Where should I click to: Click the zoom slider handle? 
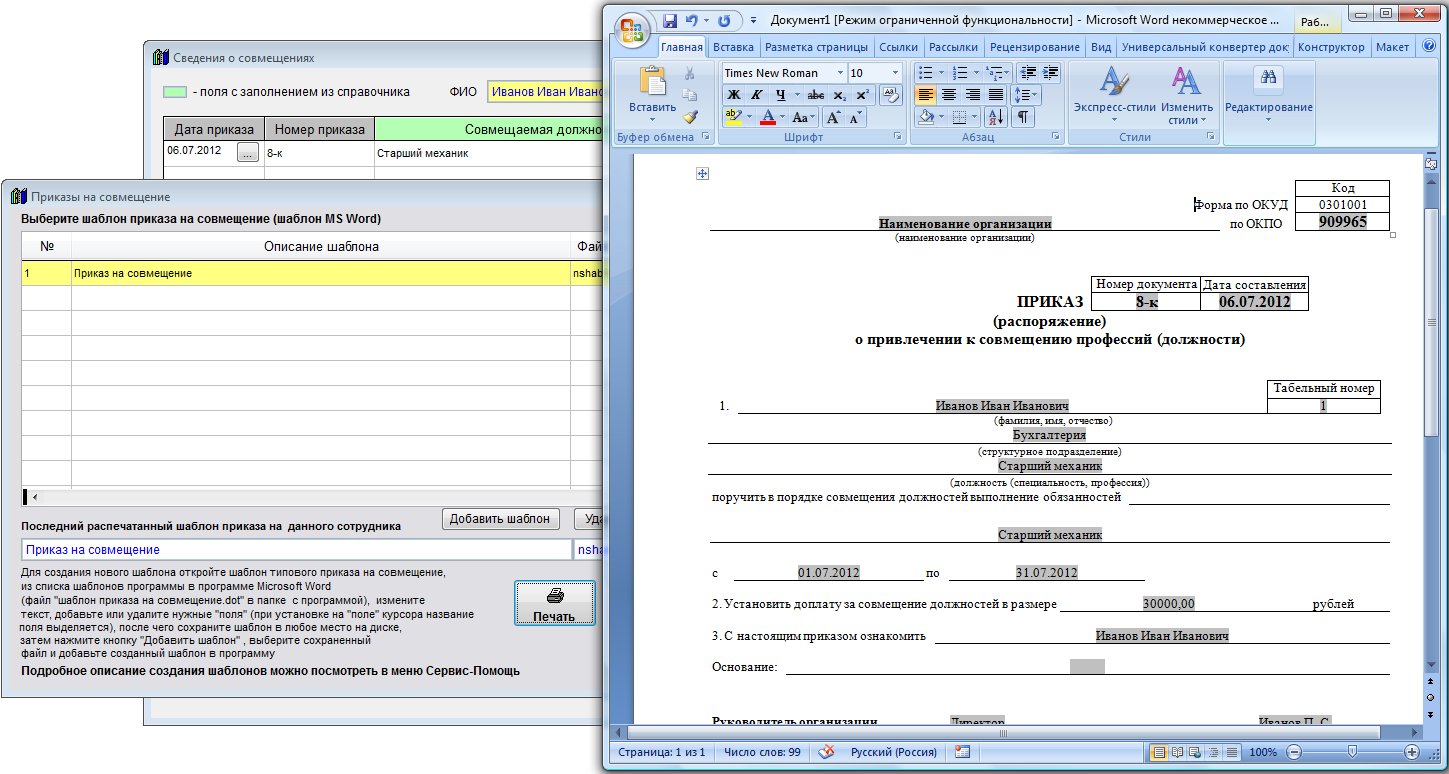pos(1352,752)
